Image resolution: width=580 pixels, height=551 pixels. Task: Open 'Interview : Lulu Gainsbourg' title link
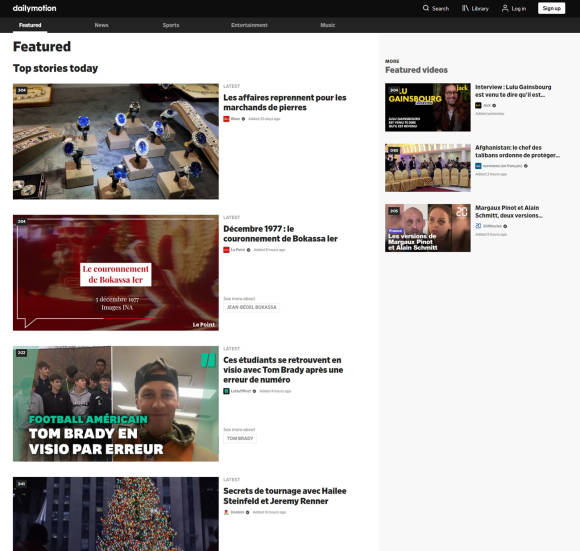pos(513,91)
